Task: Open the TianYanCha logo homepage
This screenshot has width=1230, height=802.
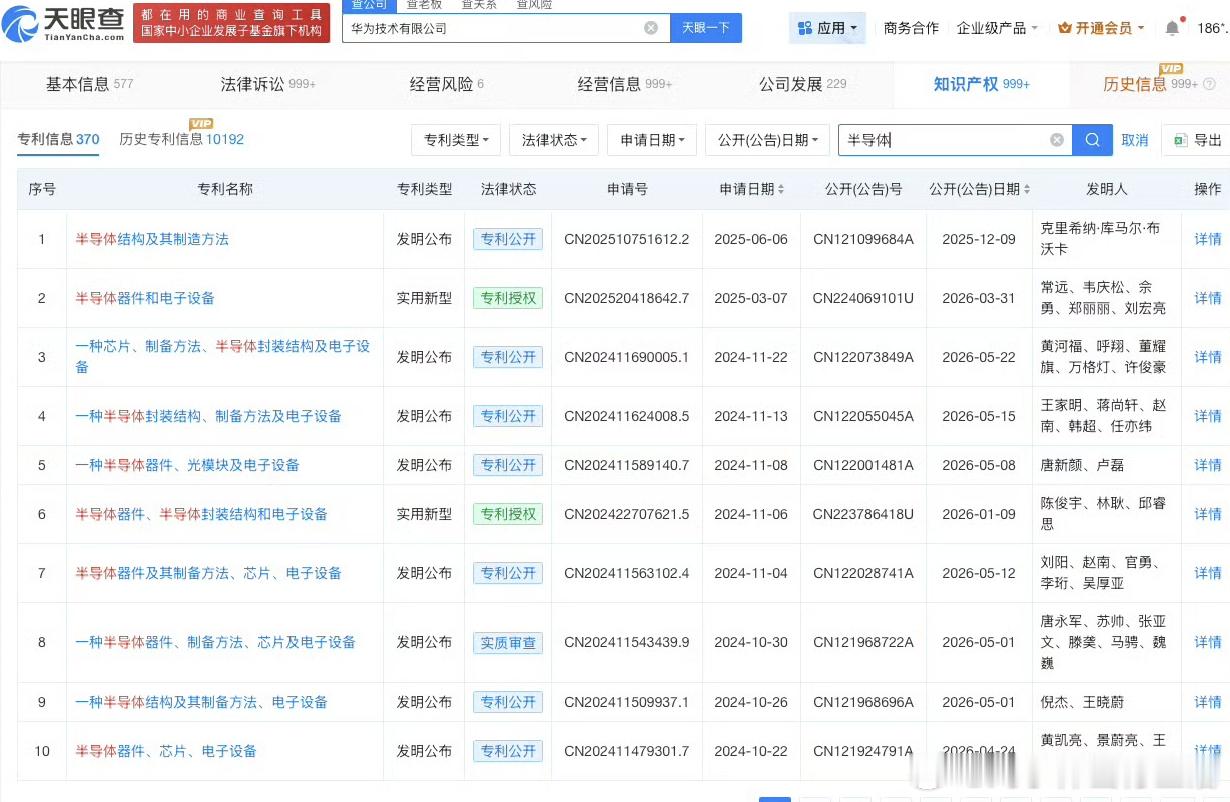Action: point(65,22)
